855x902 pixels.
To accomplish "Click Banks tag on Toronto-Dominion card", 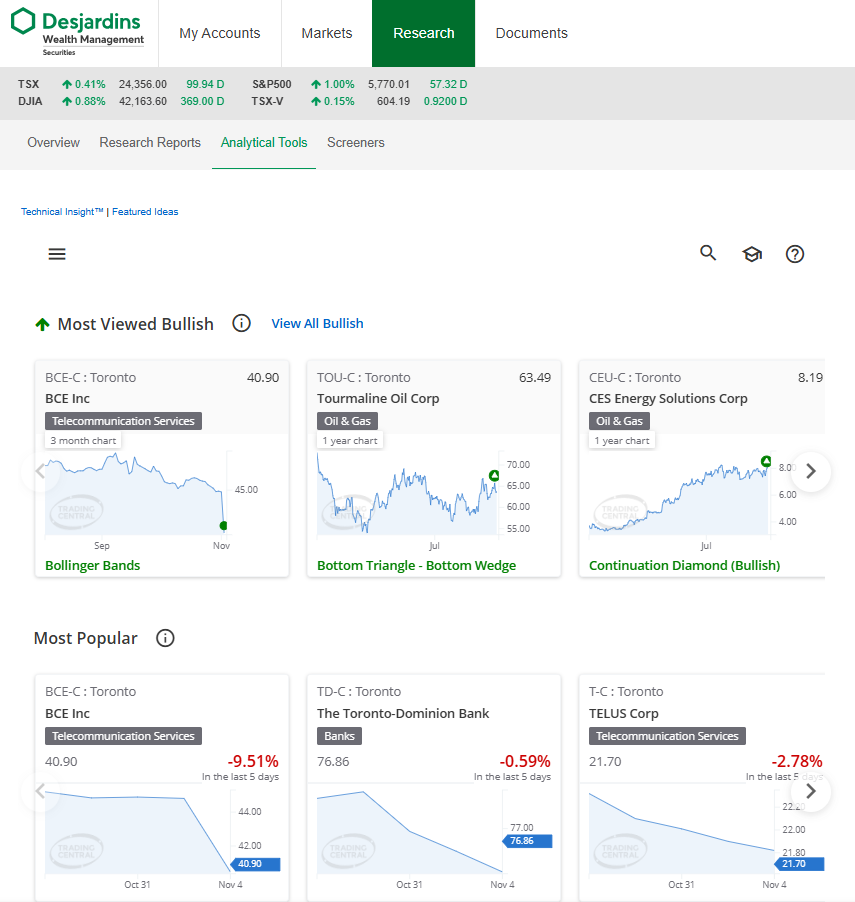I will pyautogui.click(x=339, y=736).
